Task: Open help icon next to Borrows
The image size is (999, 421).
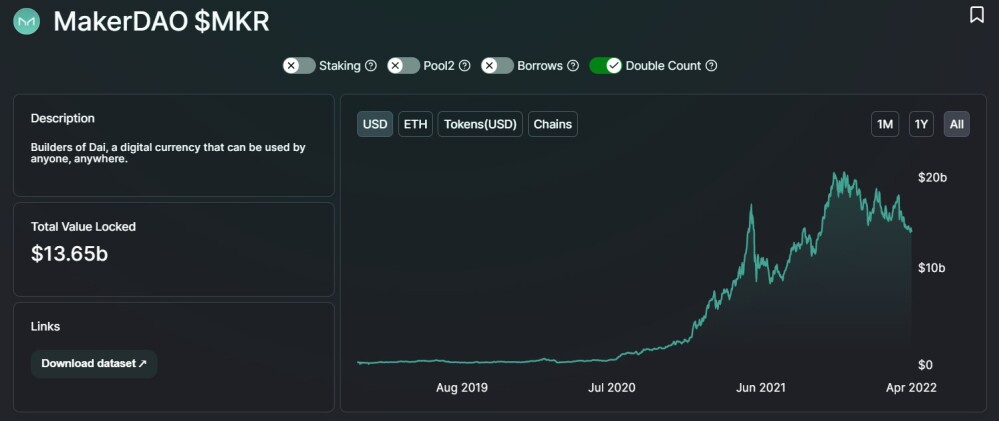Action: pos(573,66)
